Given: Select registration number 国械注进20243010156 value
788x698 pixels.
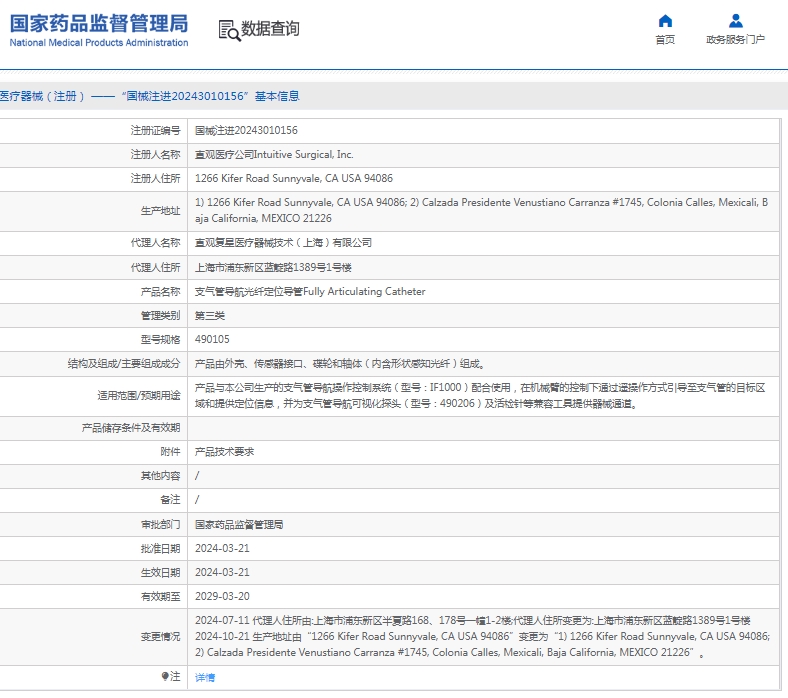Looking at the screenshot, I should (246, 131).
